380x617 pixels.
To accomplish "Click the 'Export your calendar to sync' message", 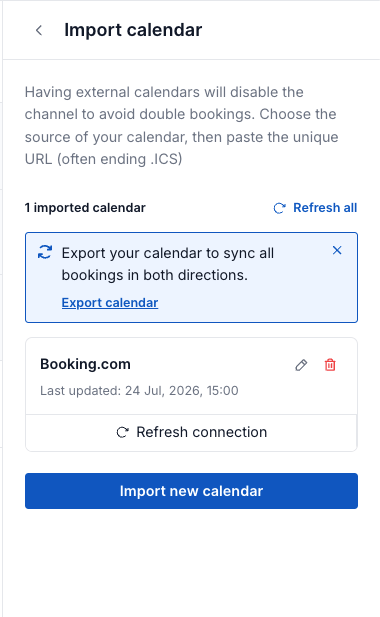I will (168, 253).
